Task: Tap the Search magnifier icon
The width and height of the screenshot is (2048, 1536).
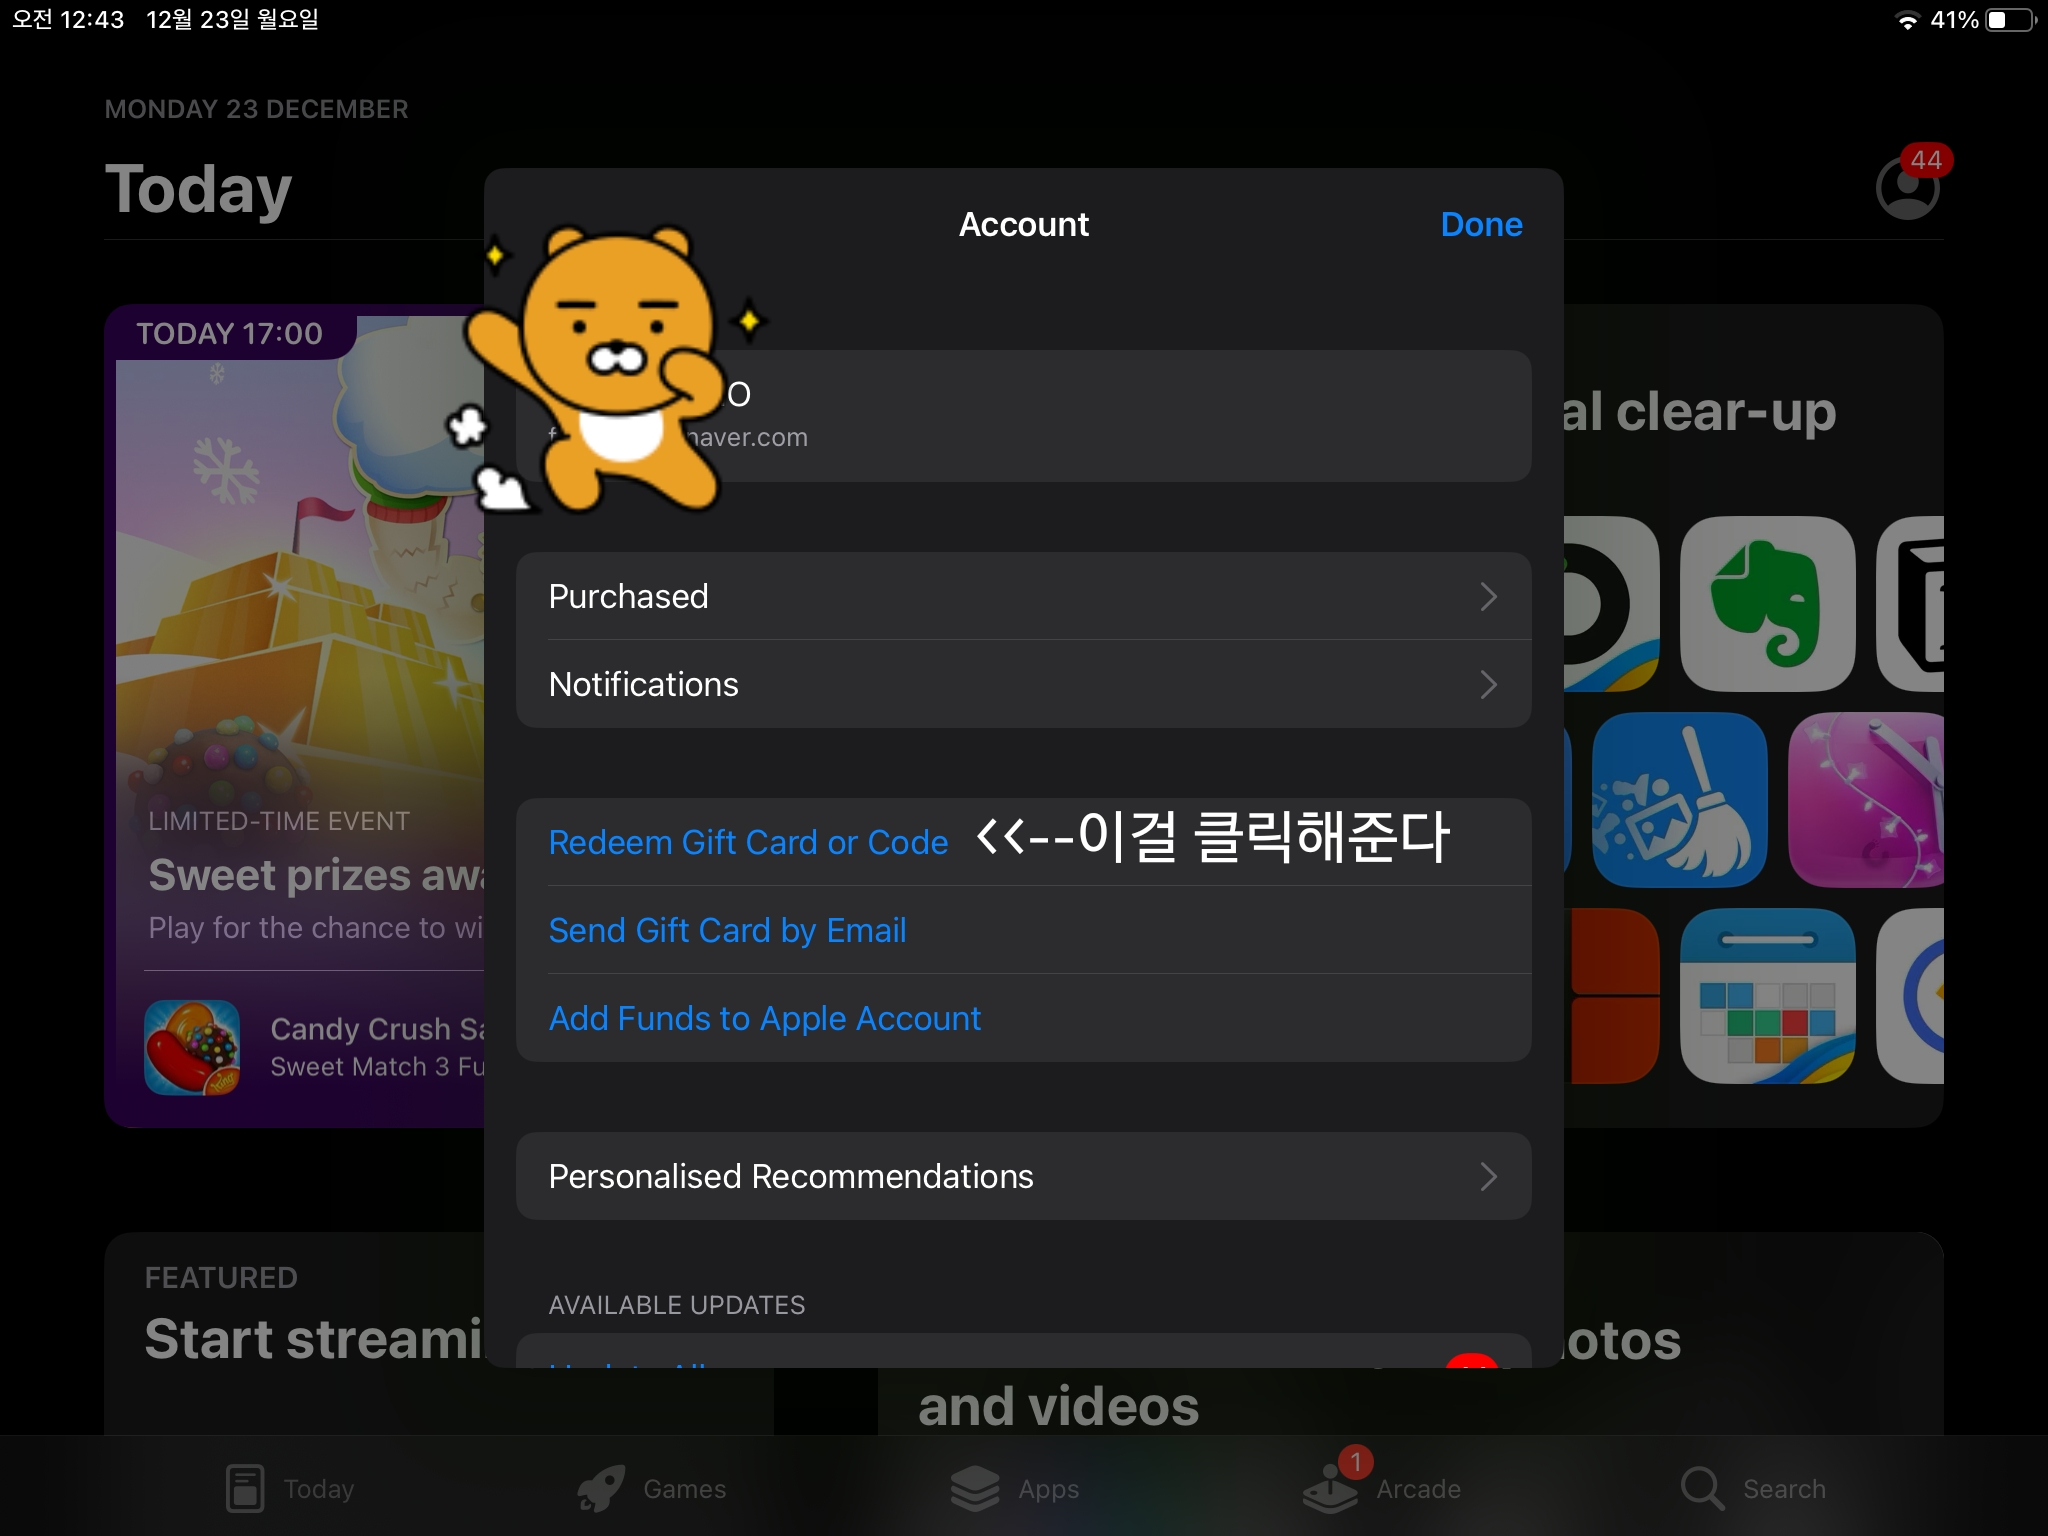Action: coord(1702,1488)
